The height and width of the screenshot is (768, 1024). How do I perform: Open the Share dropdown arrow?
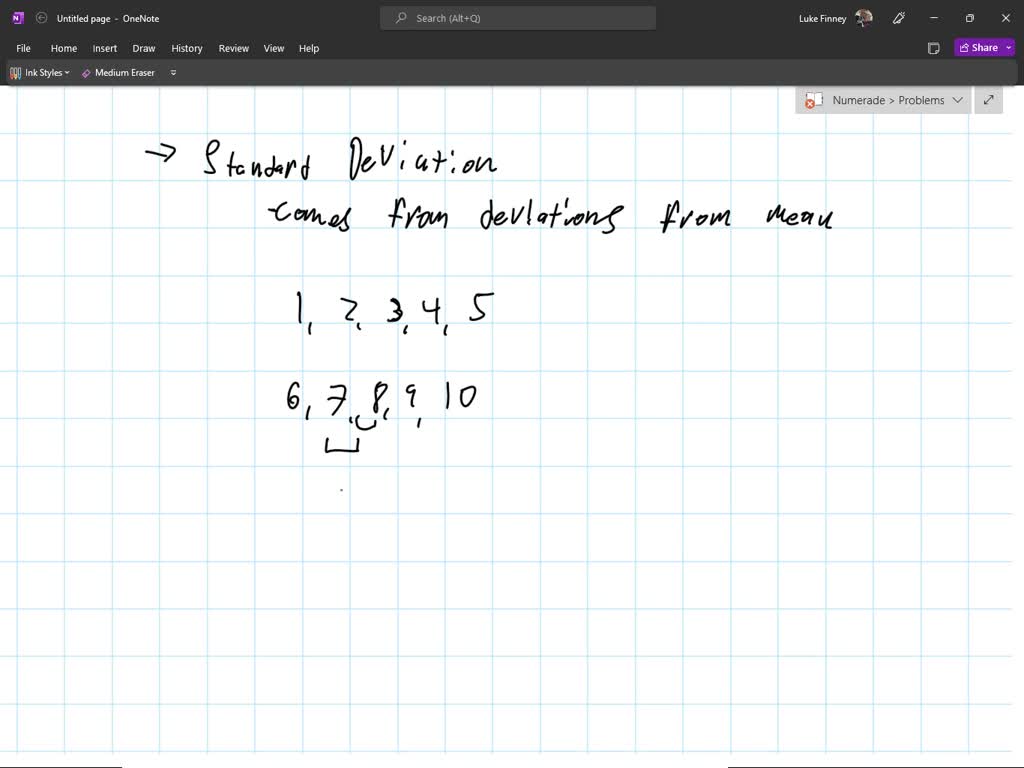(1007, 47)
